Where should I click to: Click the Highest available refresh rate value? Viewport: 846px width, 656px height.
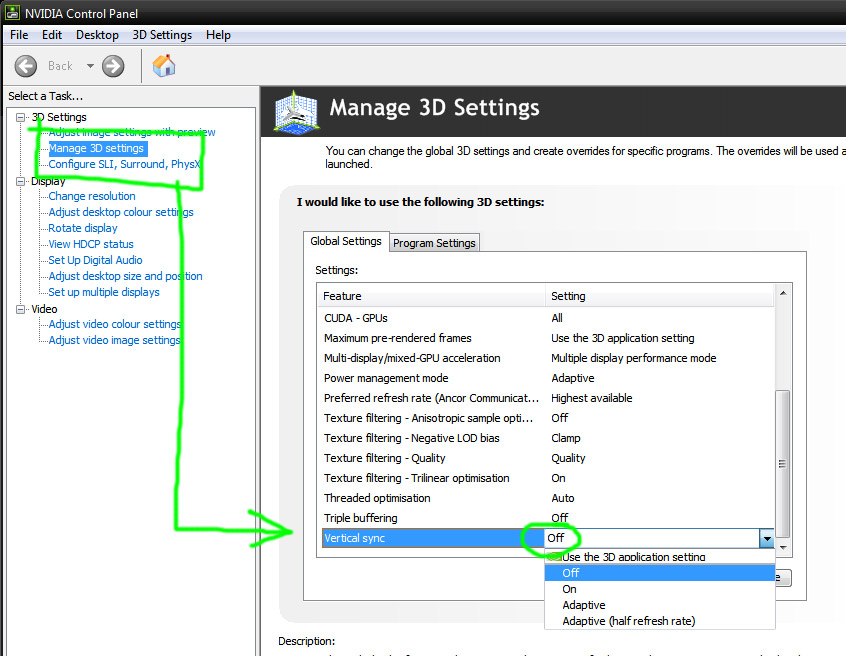[x=591, y=398]
